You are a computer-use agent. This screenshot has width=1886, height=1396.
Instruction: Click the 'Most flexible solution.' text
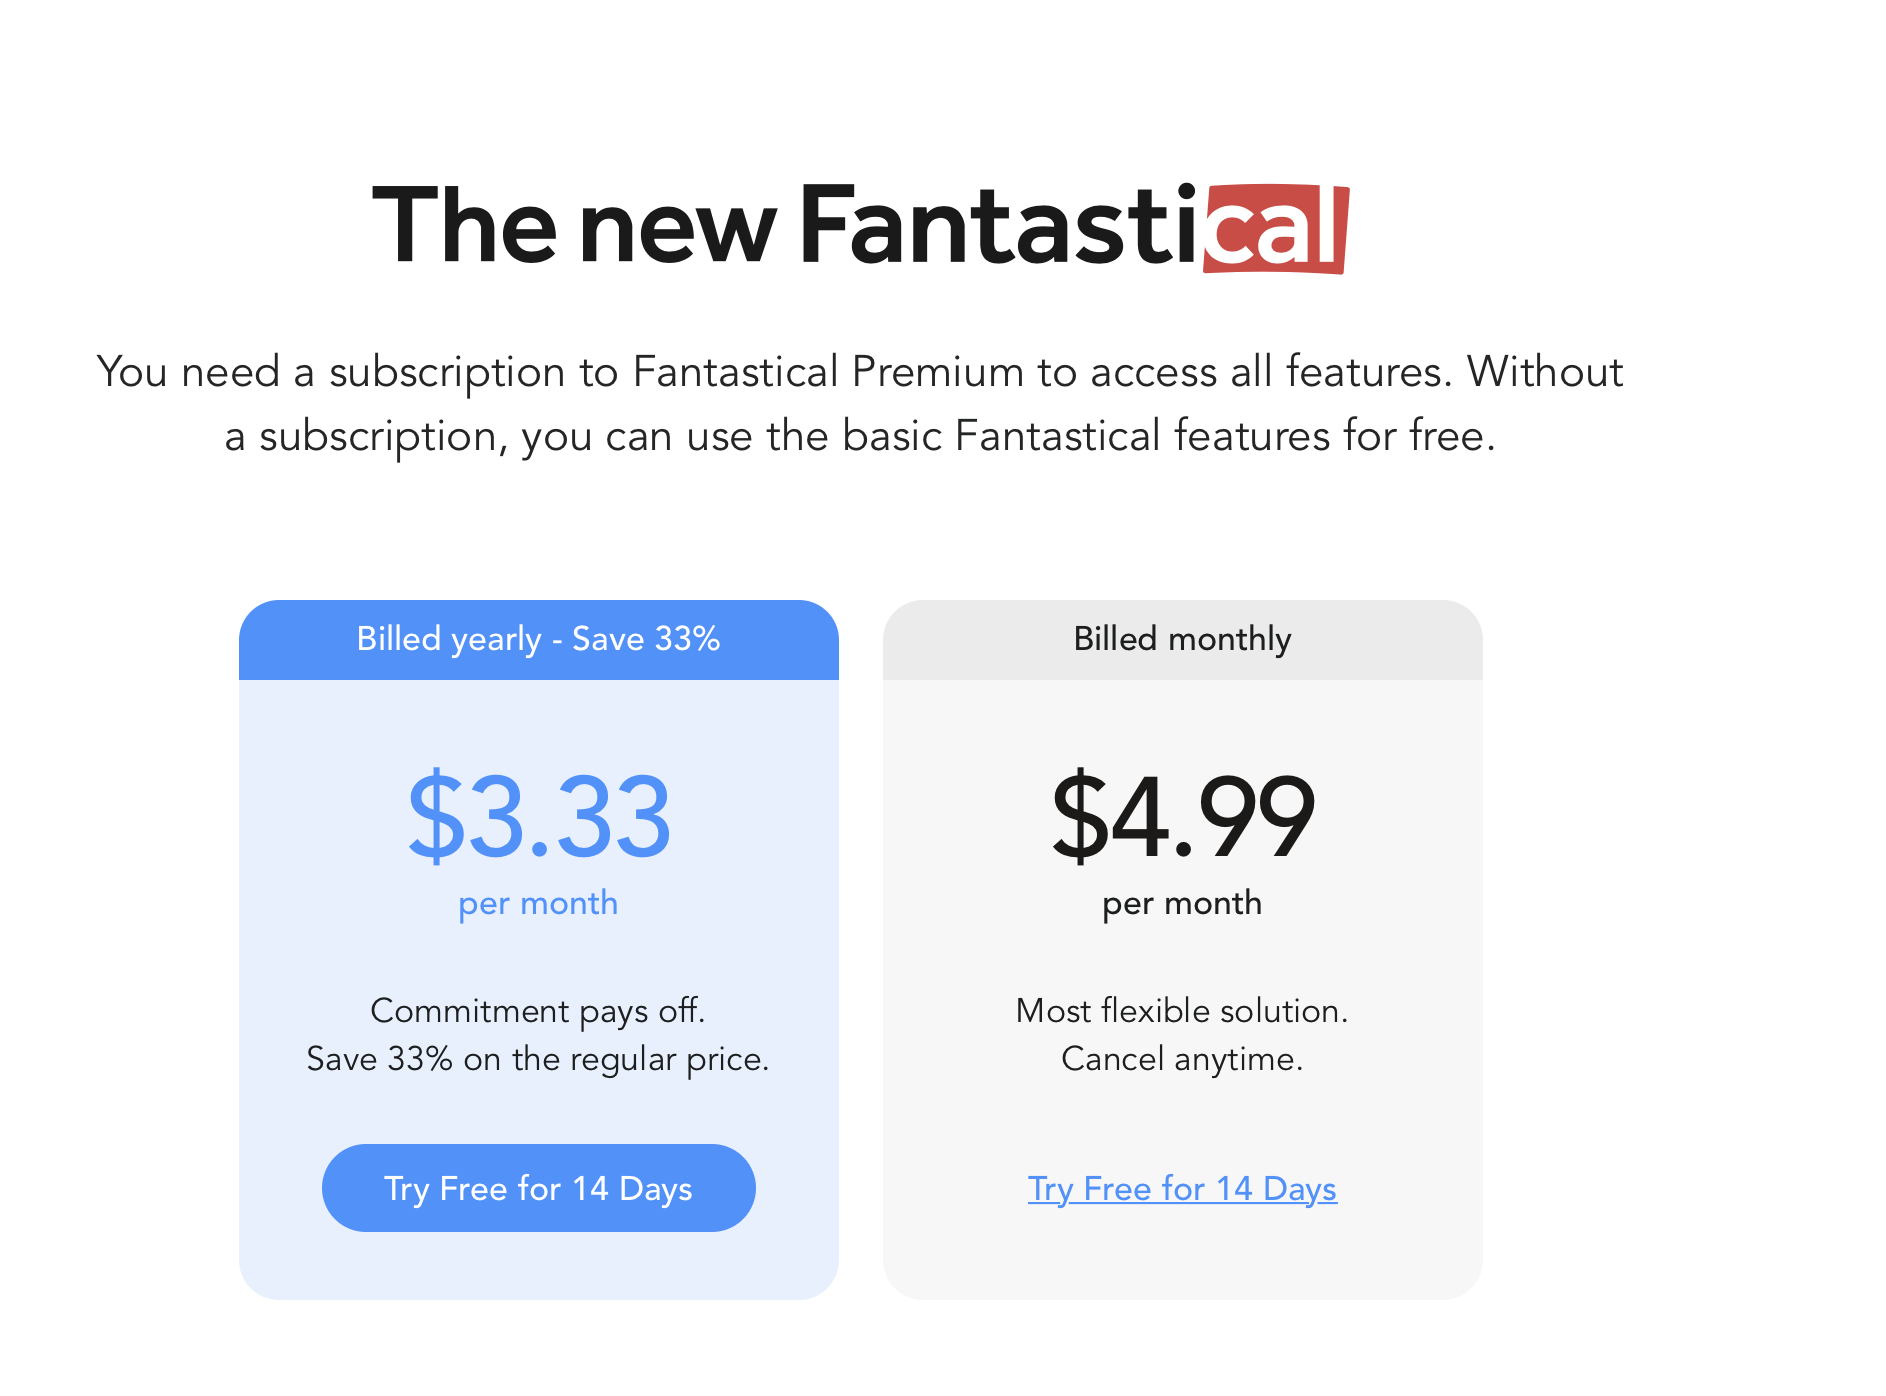tap(1182, 1011)
